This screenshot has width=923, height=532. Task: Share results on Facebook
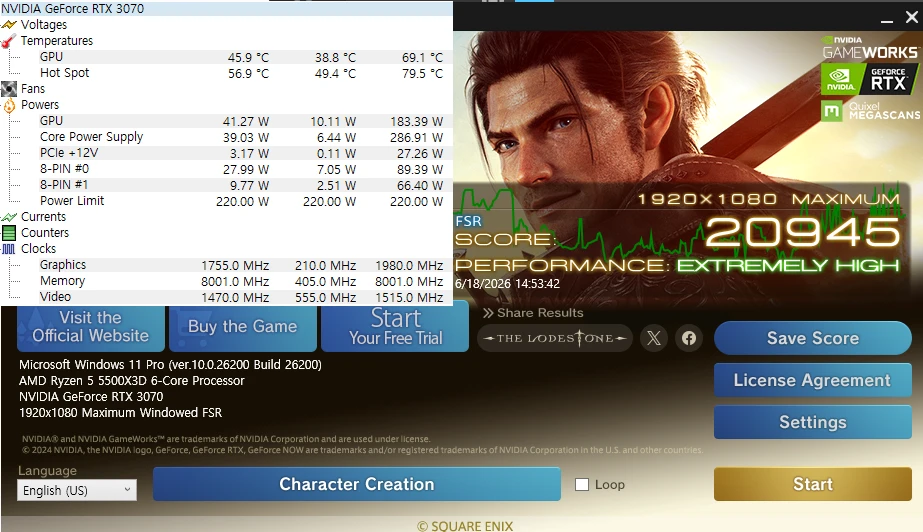[x=689, y=338]
